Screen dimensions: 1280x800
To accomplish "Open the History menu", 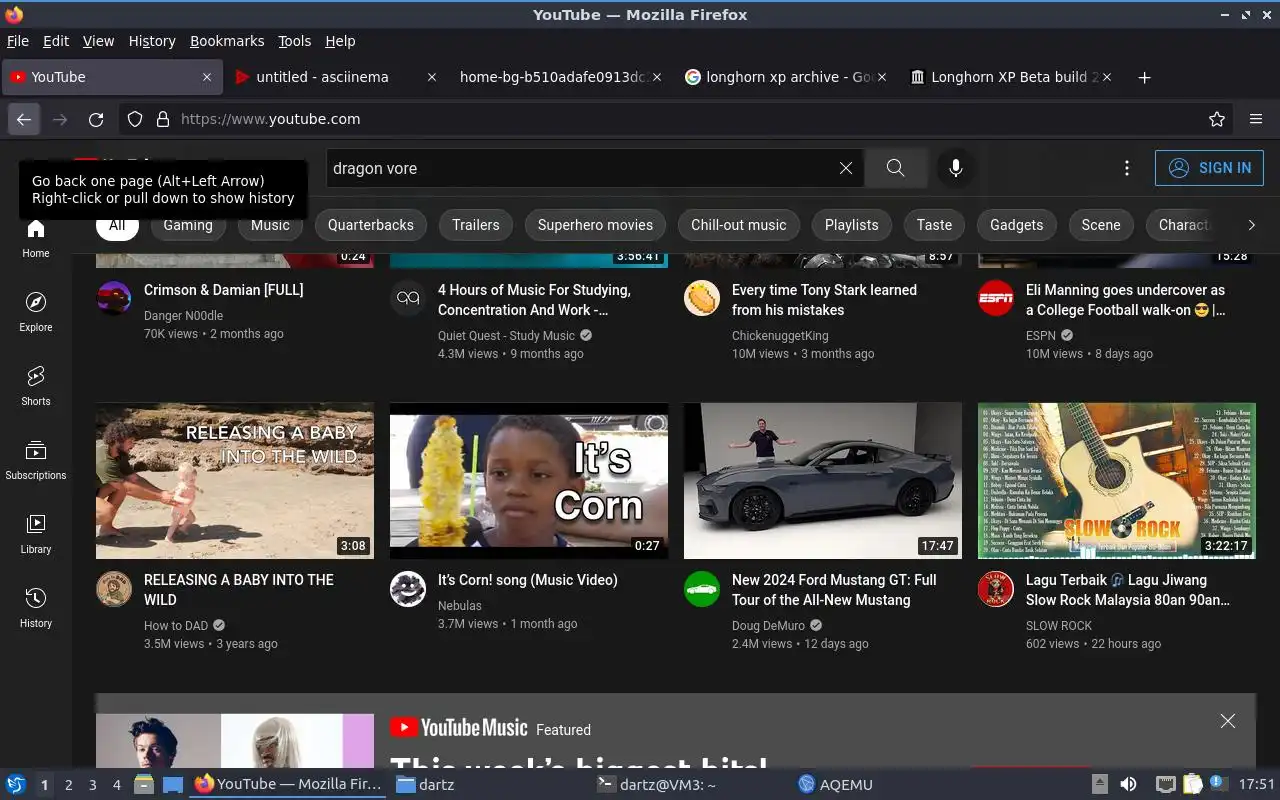I will pyautogui.click(x=152, y=41).
